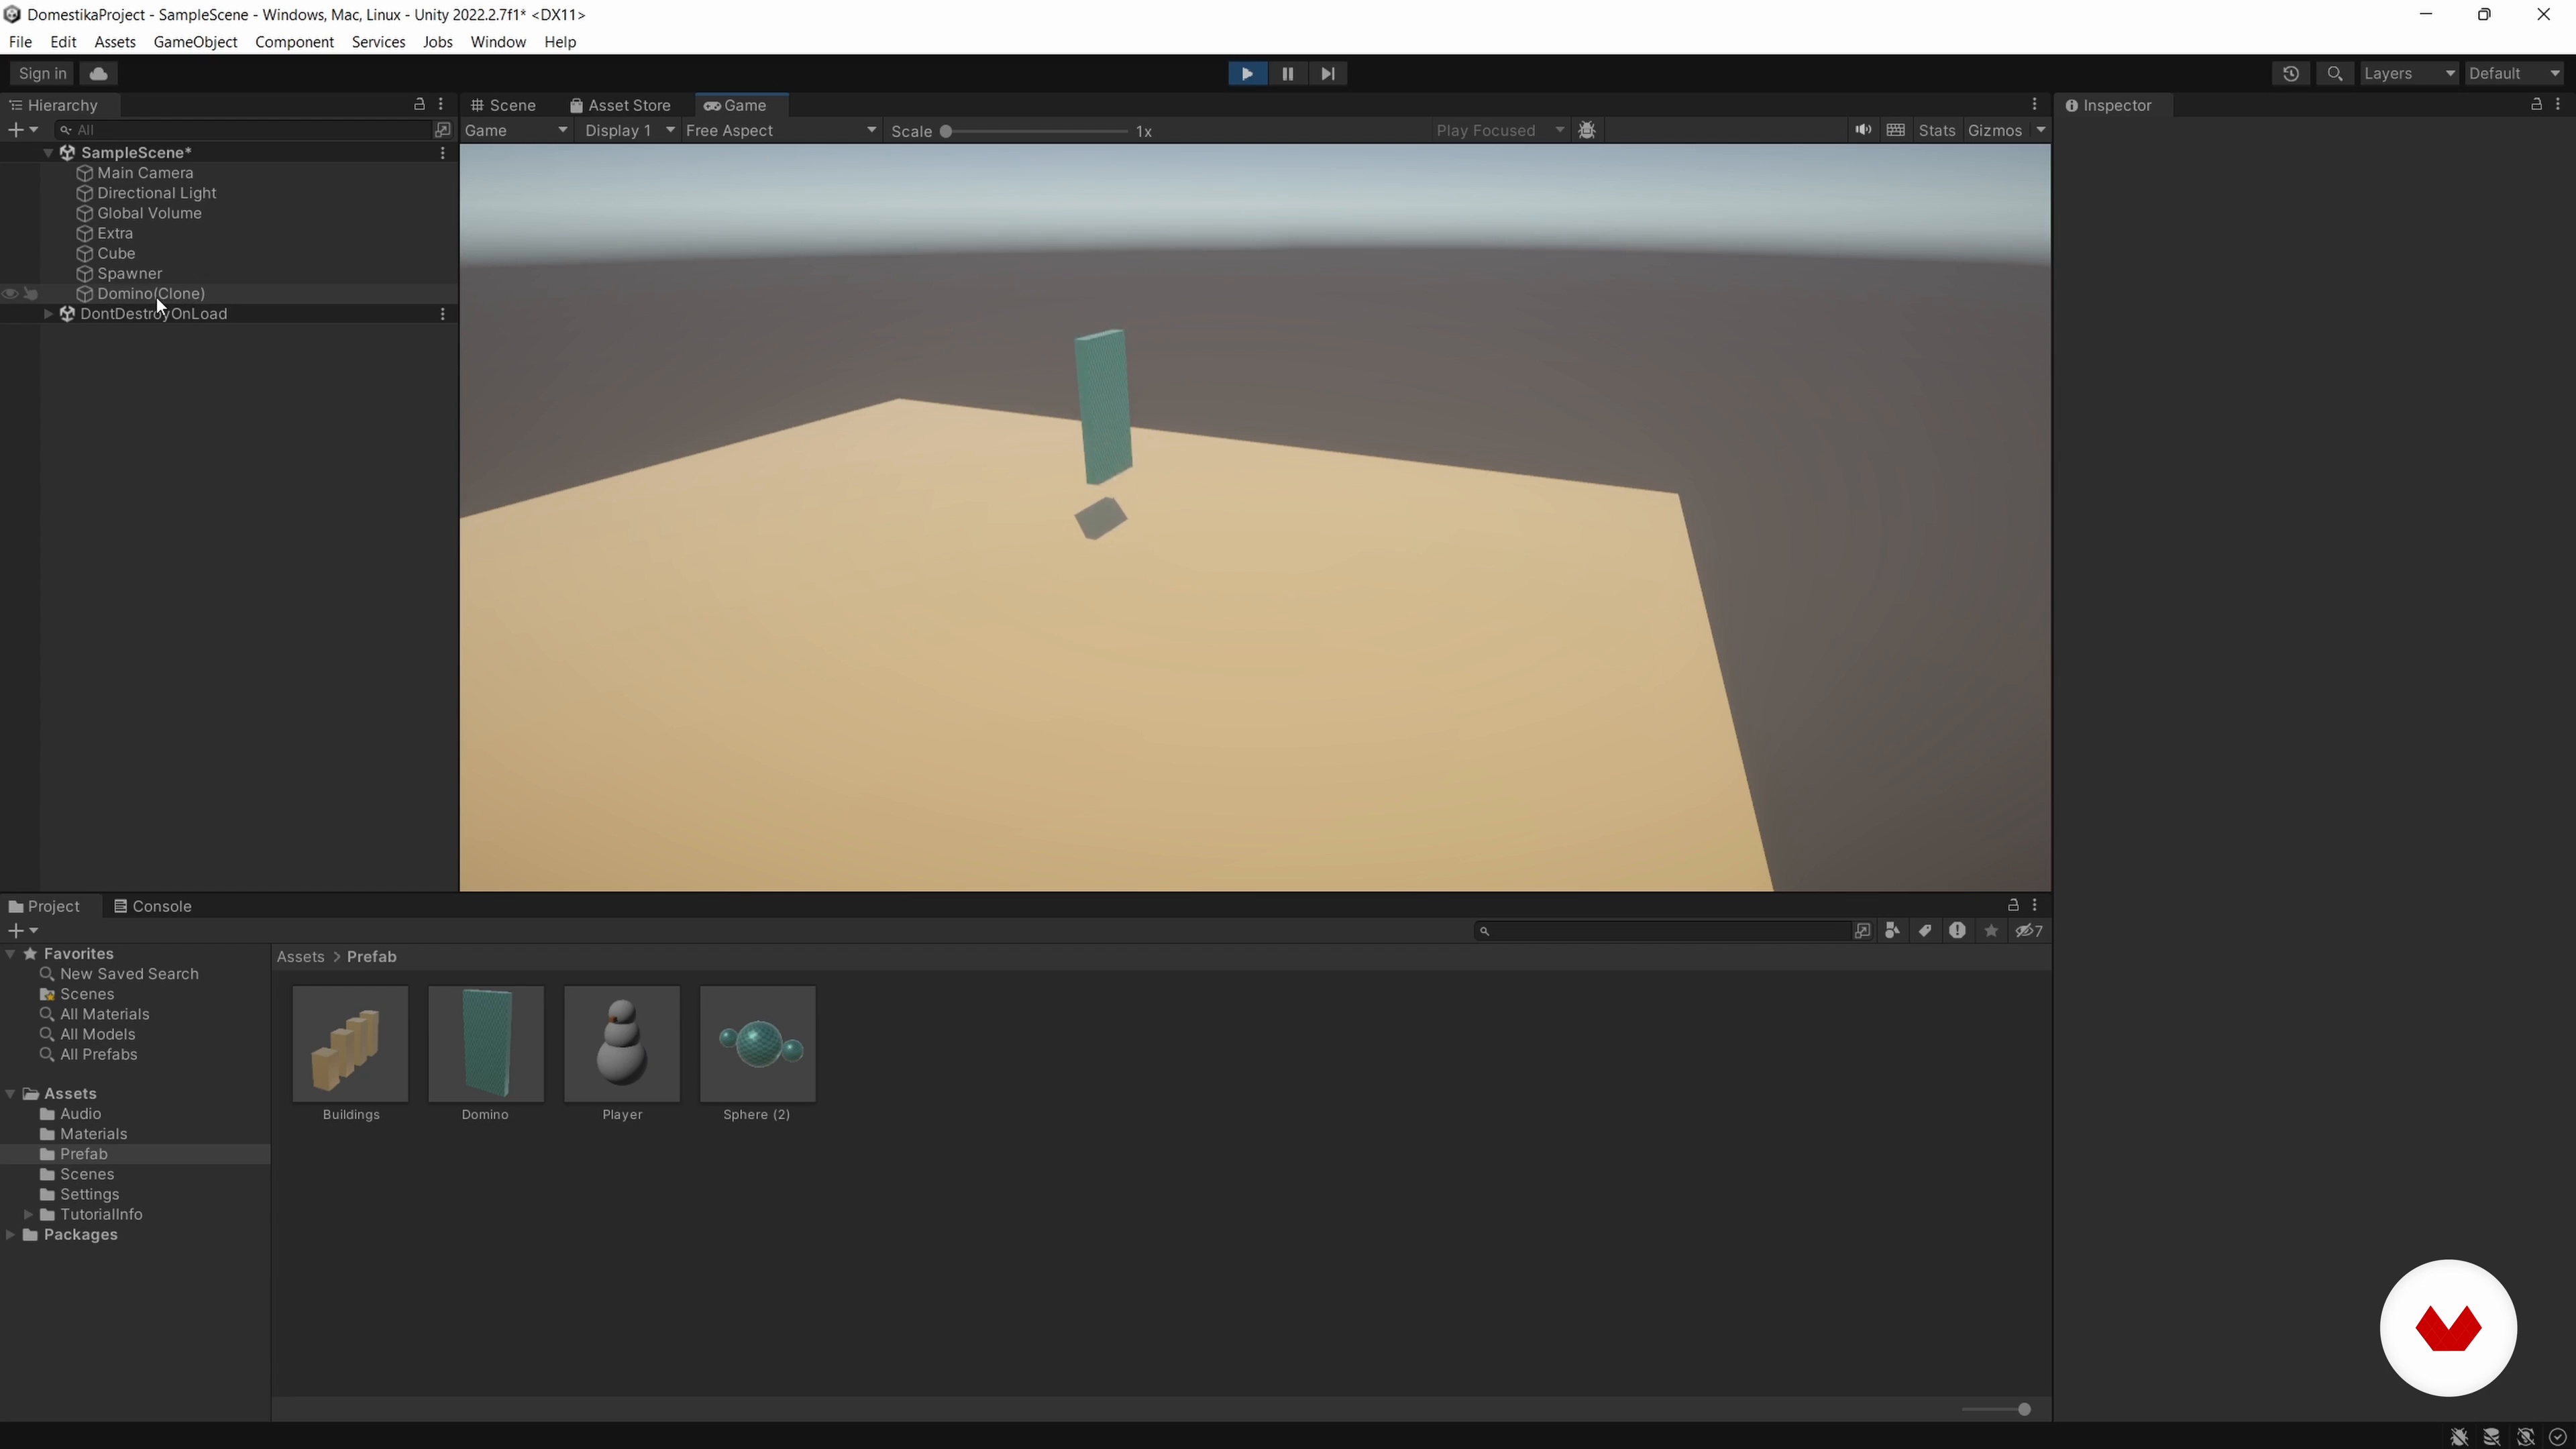The height and width of the screenshot is (1449, 2576).
Task: Open the cloud services icon
Action: click(x=98, y=73)
